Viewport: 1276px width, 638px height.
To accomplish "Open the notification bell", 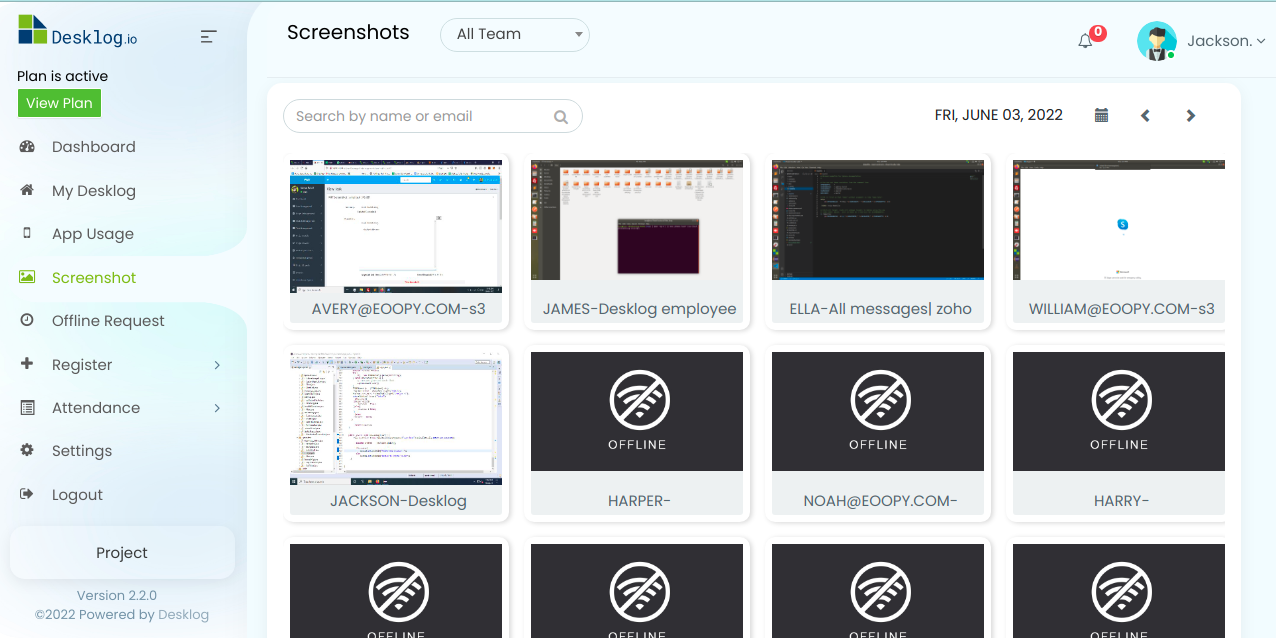I will [1085, 41].
